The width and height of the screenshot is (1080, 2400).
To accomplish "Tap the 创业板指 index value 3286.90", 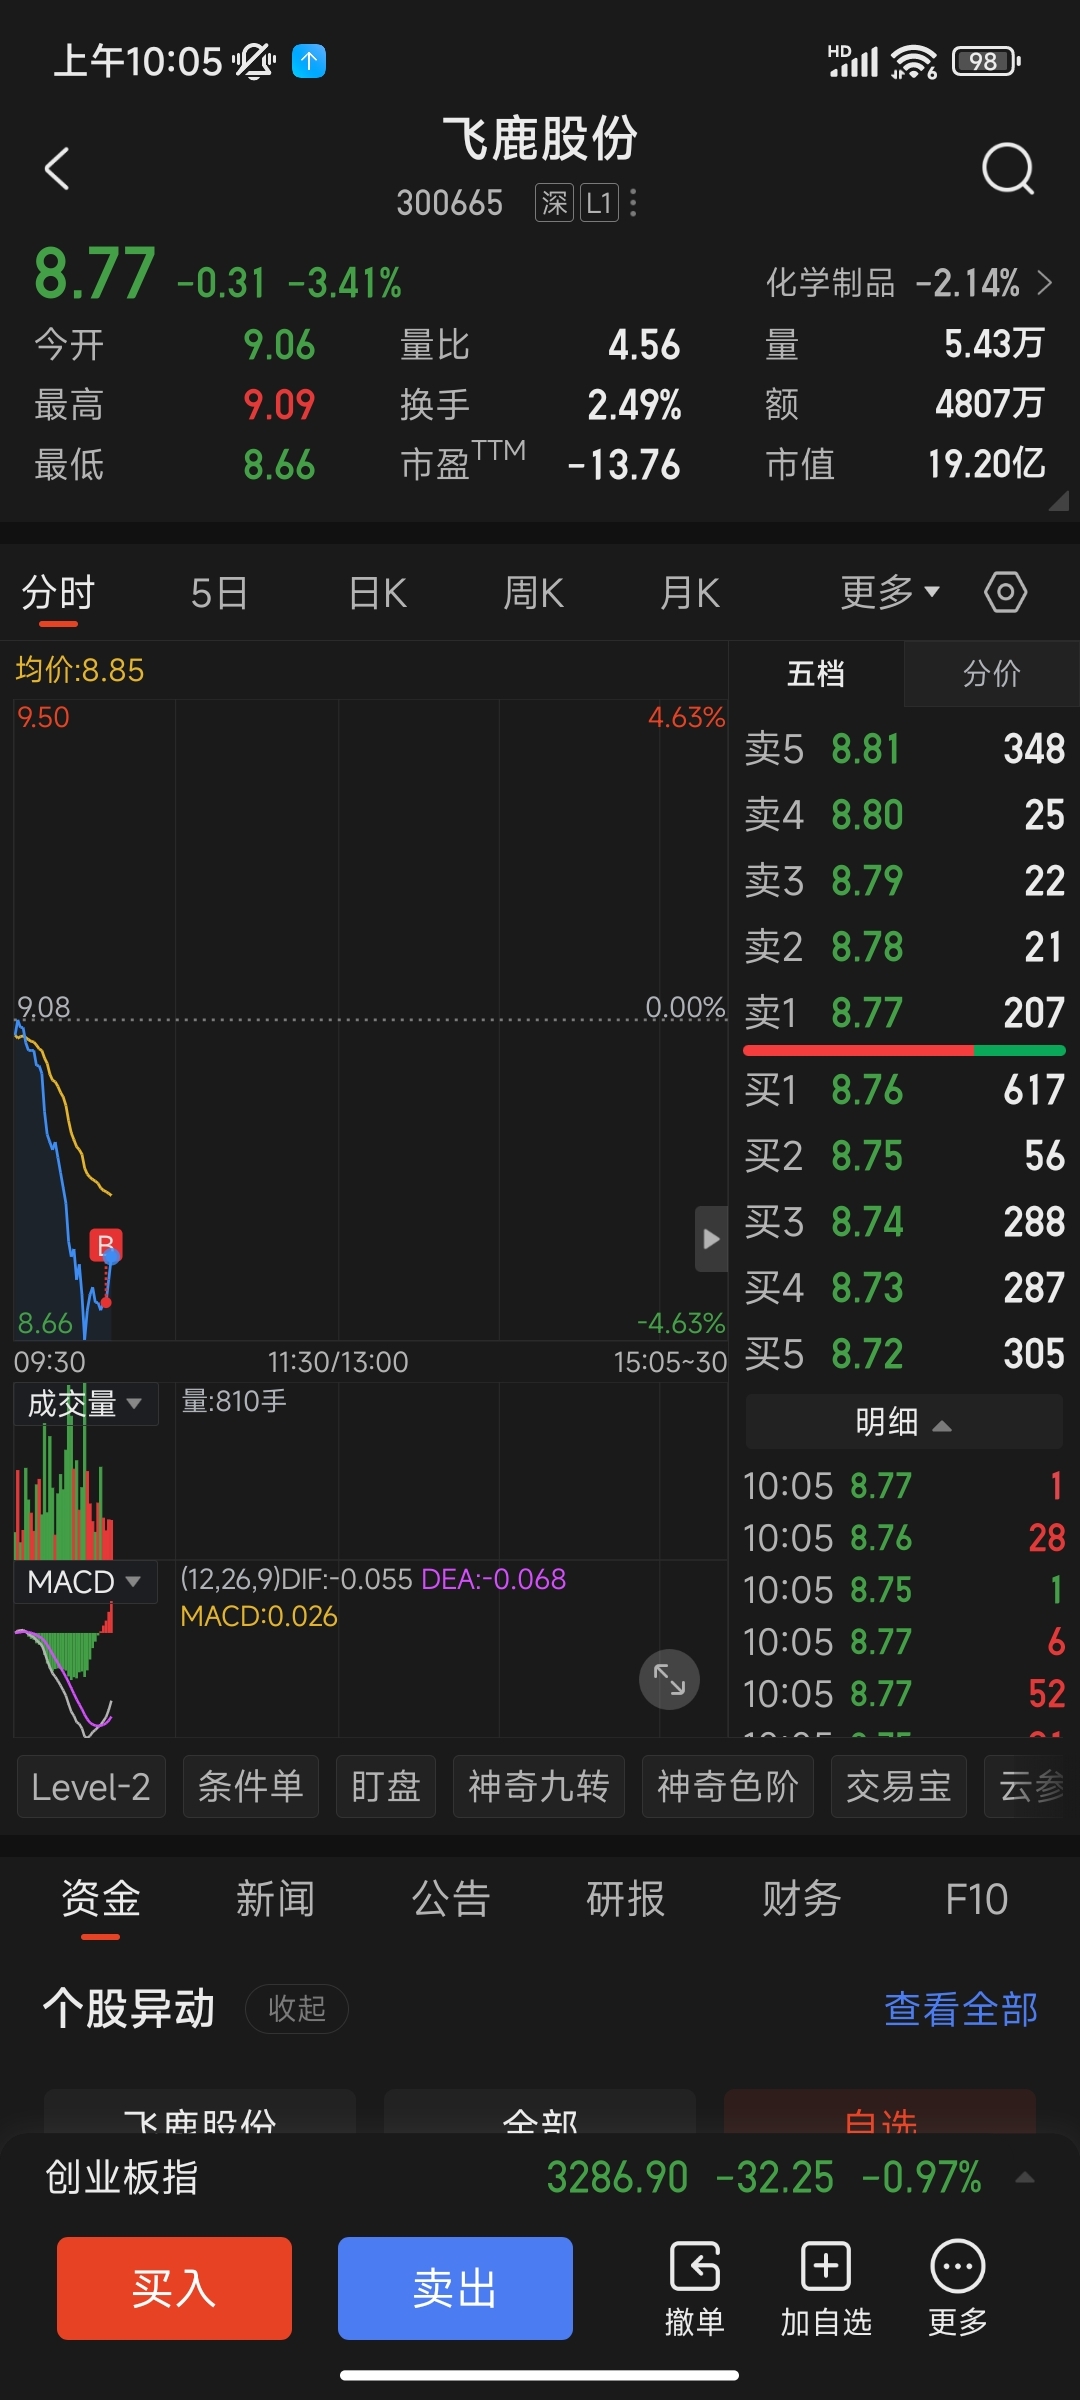I will [617, 2177].
